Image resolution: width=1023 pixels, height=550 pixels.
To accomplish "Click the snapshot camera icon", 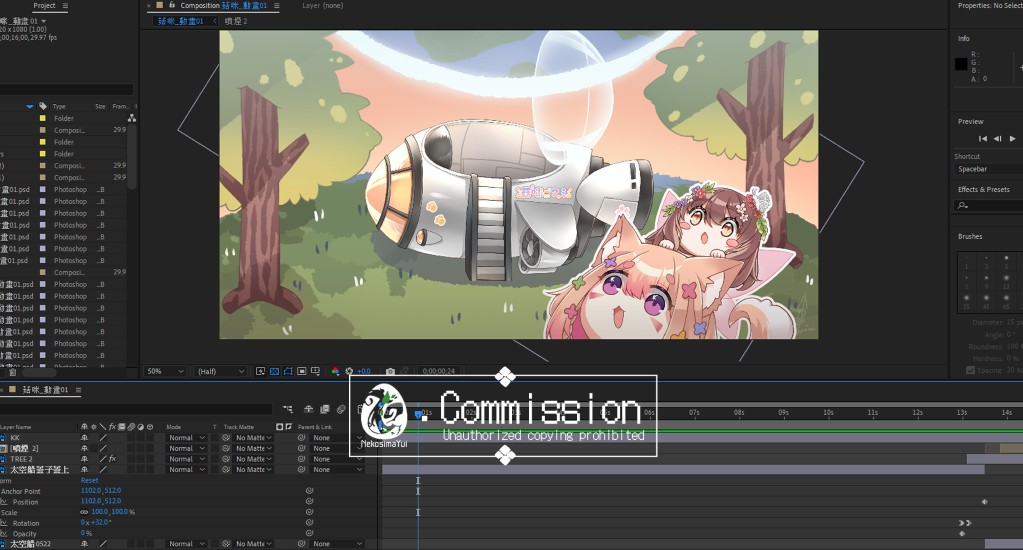I will (x=390, y=371).
